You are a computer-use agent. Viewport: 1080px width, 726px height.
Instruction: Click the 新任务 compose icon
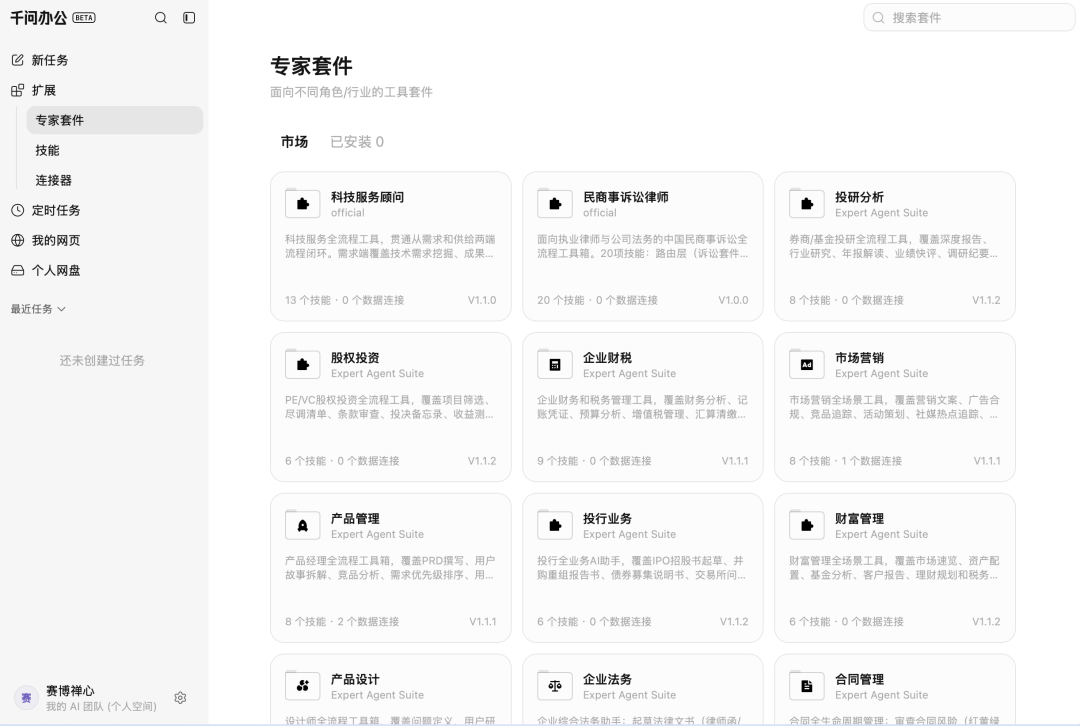[18, 61]
